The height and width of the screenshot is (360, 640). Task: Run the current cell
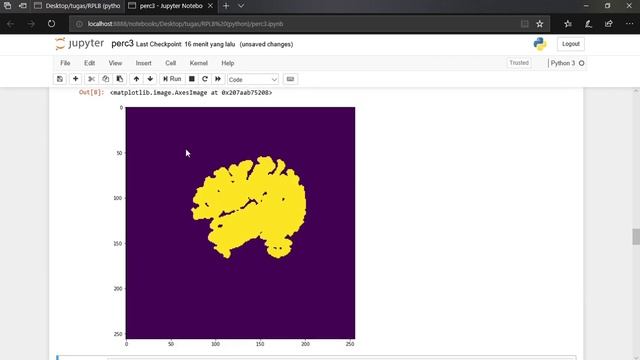click(172, 79)
